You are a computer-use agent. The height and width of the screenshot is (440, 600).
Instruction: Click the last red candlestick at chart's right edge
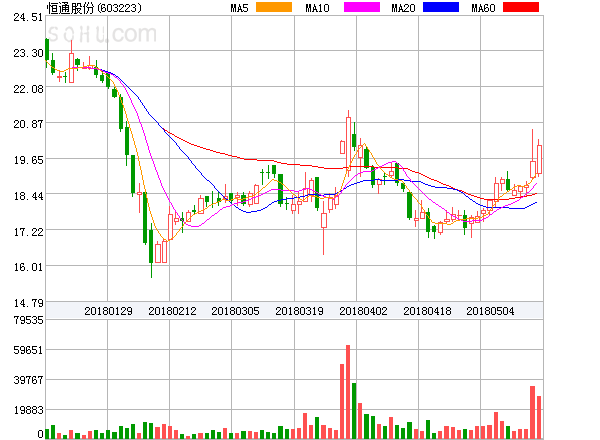click(539, 160)
